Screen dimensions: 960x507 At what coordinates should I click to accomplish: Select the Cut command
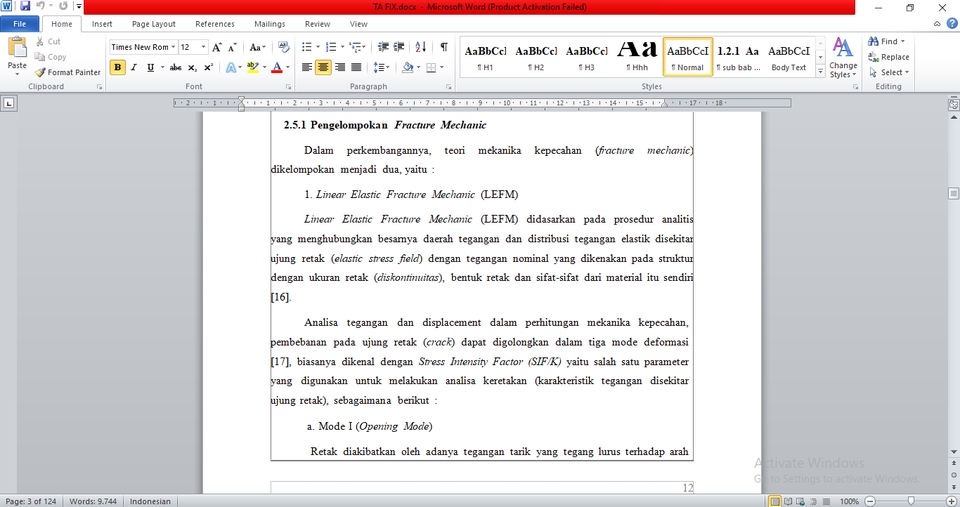[48, 42]
